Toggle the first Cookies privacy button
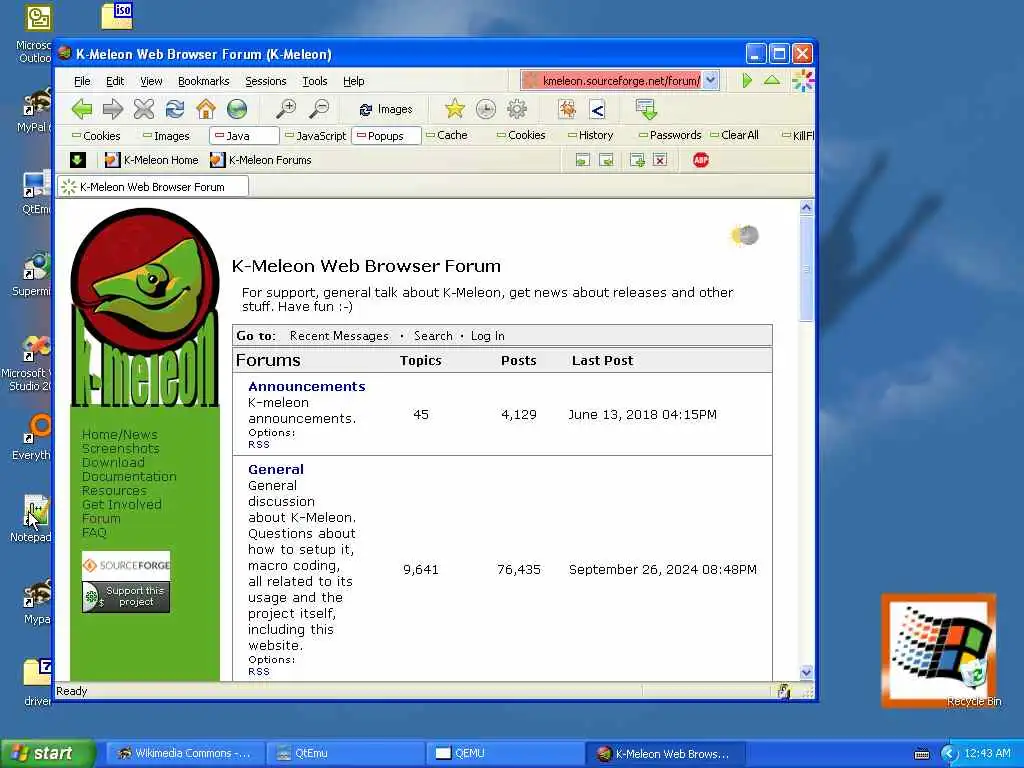Image resolution: width=1024 pixels, height=768 pixels. (97, 136)
